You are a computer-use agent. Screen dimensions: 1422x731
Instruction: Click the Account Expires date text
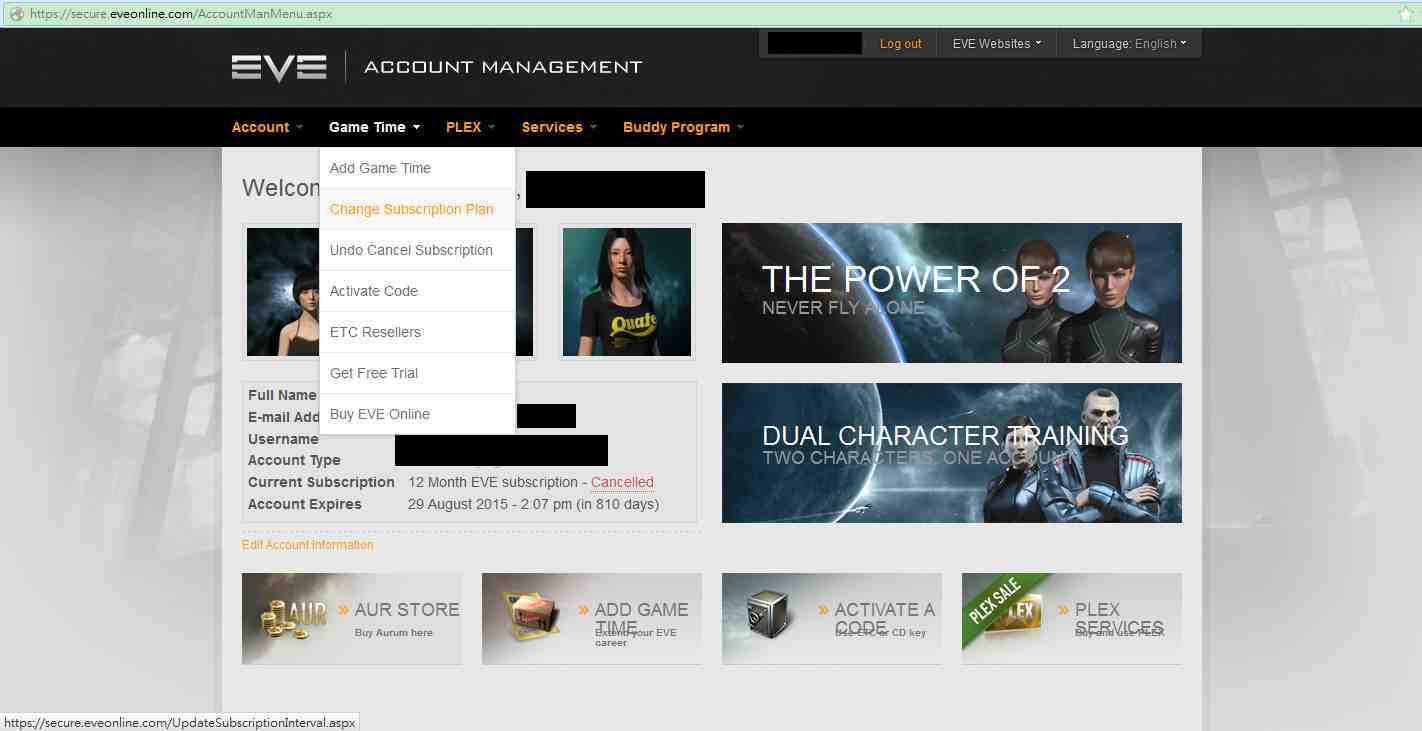coord(533,504)
